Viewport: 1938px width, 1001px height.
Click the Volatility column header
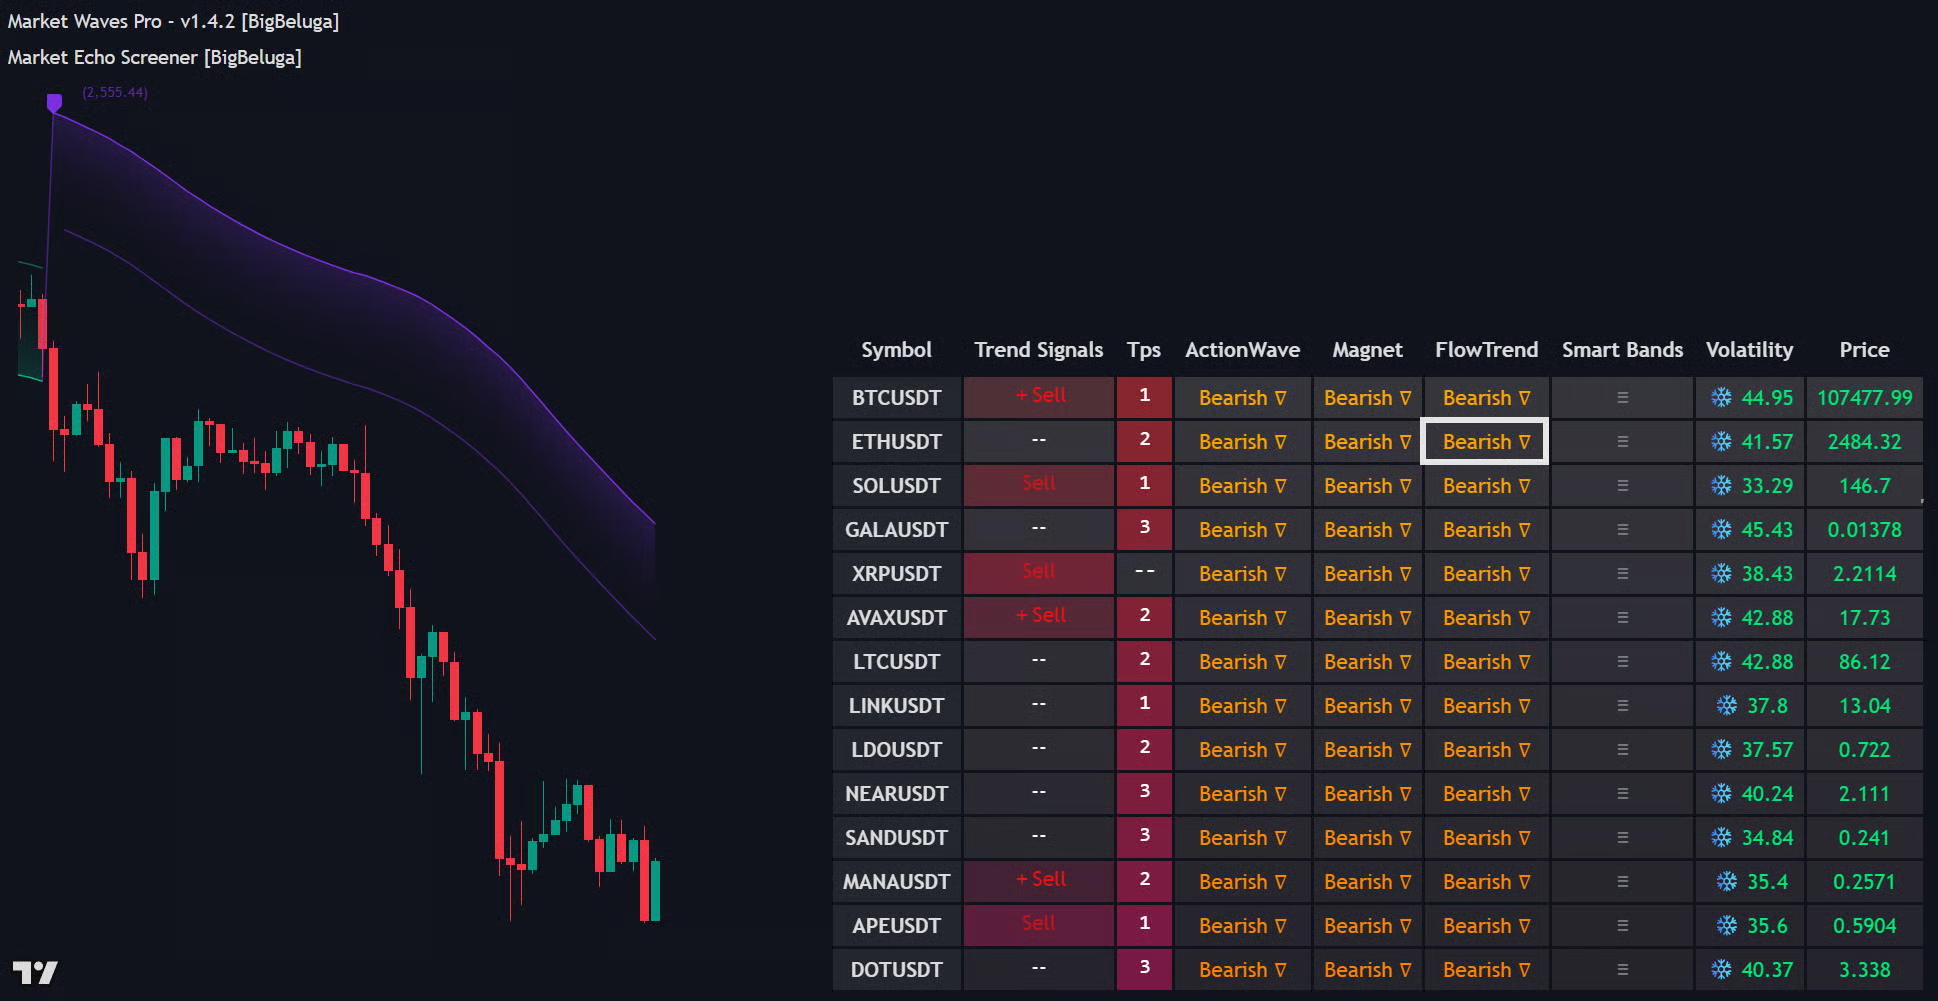pyautogui.click(x=1749, y=350)
